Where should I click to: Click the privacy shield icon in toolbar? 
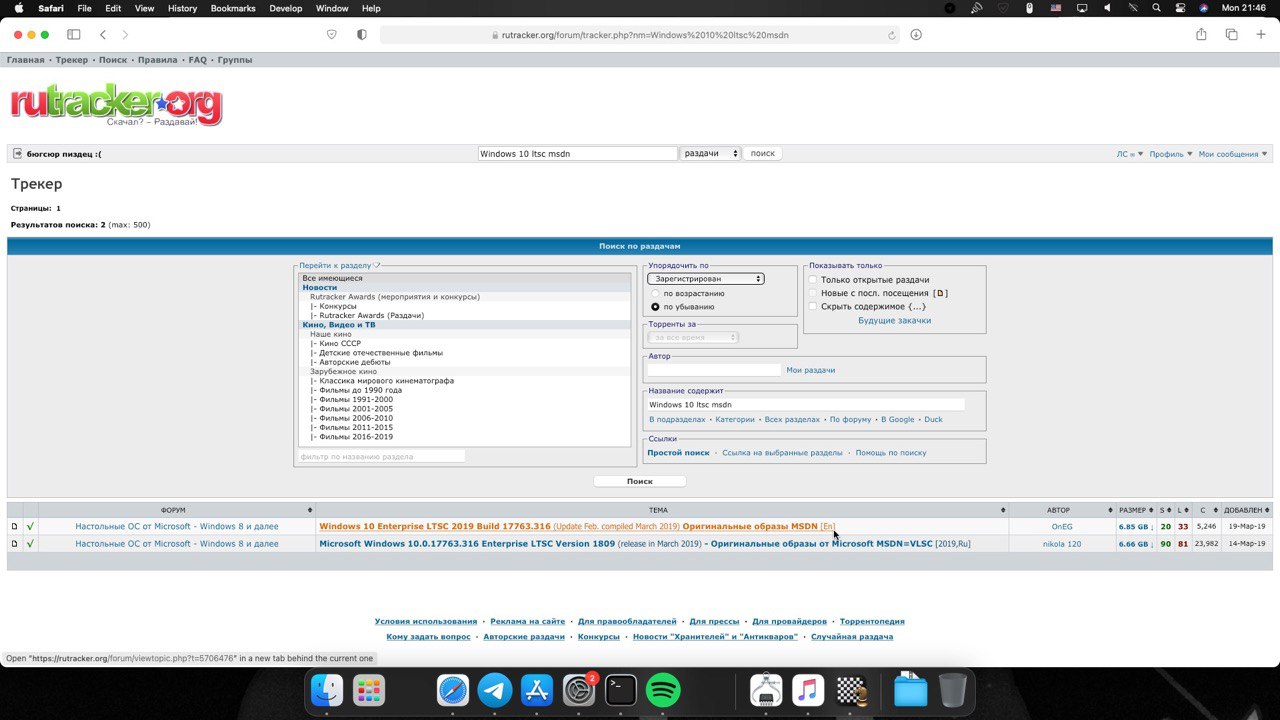(x=361, y=35)
